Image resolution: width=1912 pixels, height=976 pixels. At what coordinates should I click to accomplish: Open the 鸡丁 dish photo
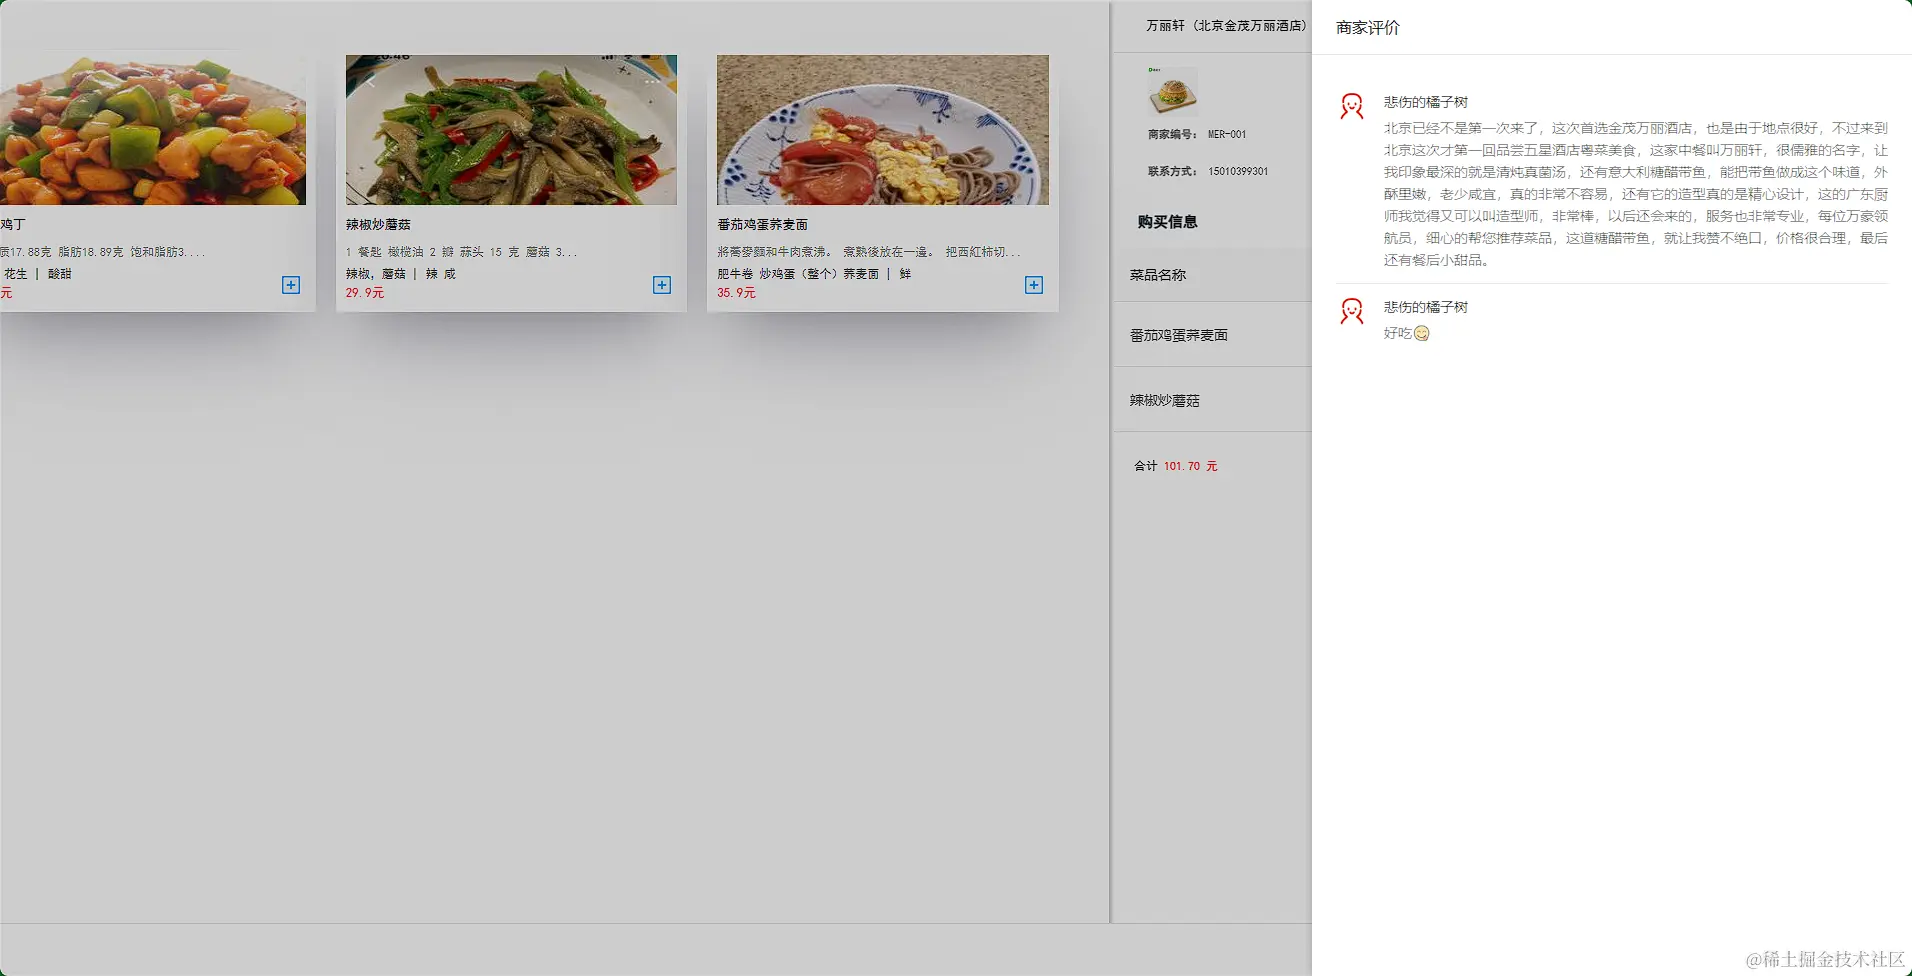pyautogui.click(x=153, y=130)
